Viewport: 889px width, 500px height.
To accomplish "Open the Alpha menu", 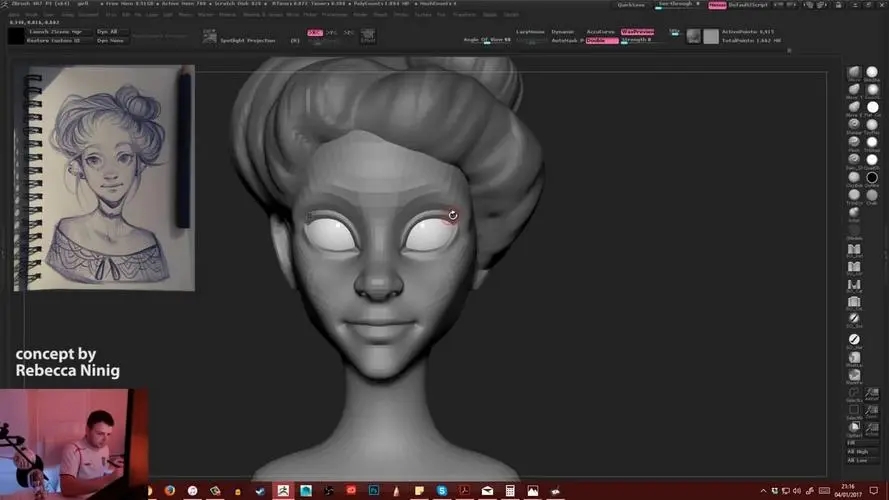I will (12, 15).
